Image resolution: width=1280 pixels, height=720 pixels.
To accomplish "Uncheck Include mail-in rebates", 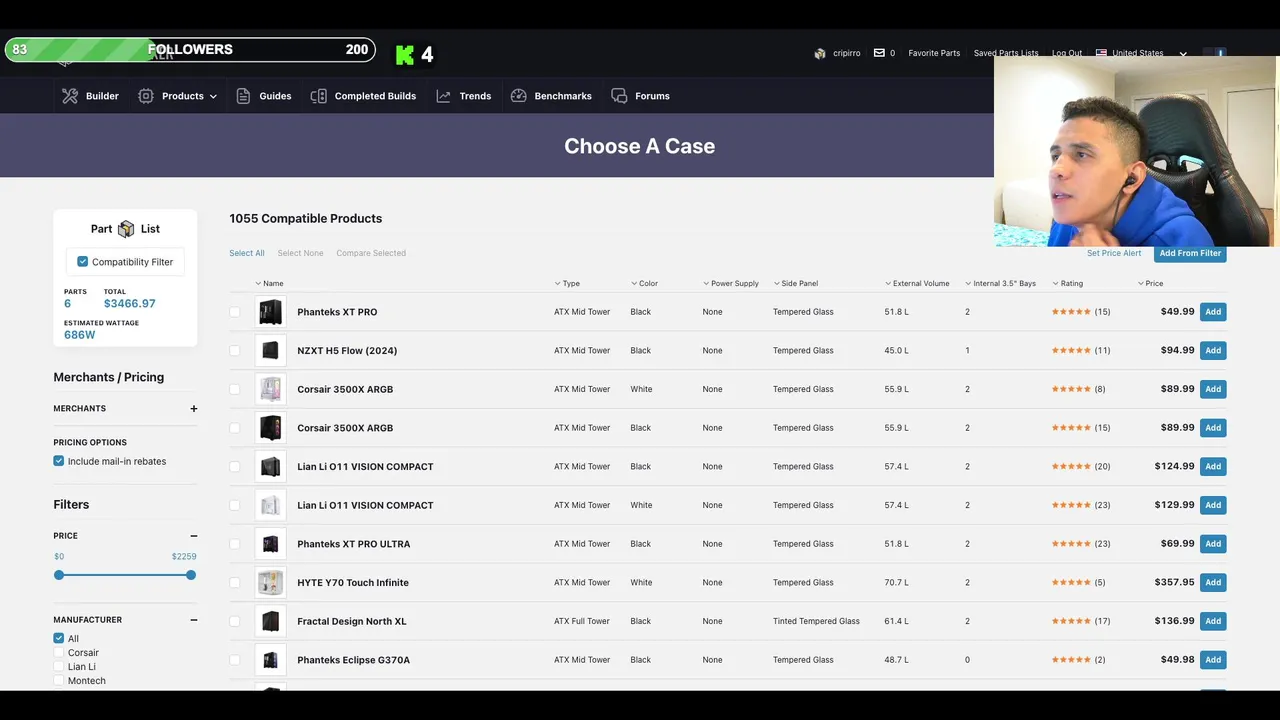I will point(59,461).
